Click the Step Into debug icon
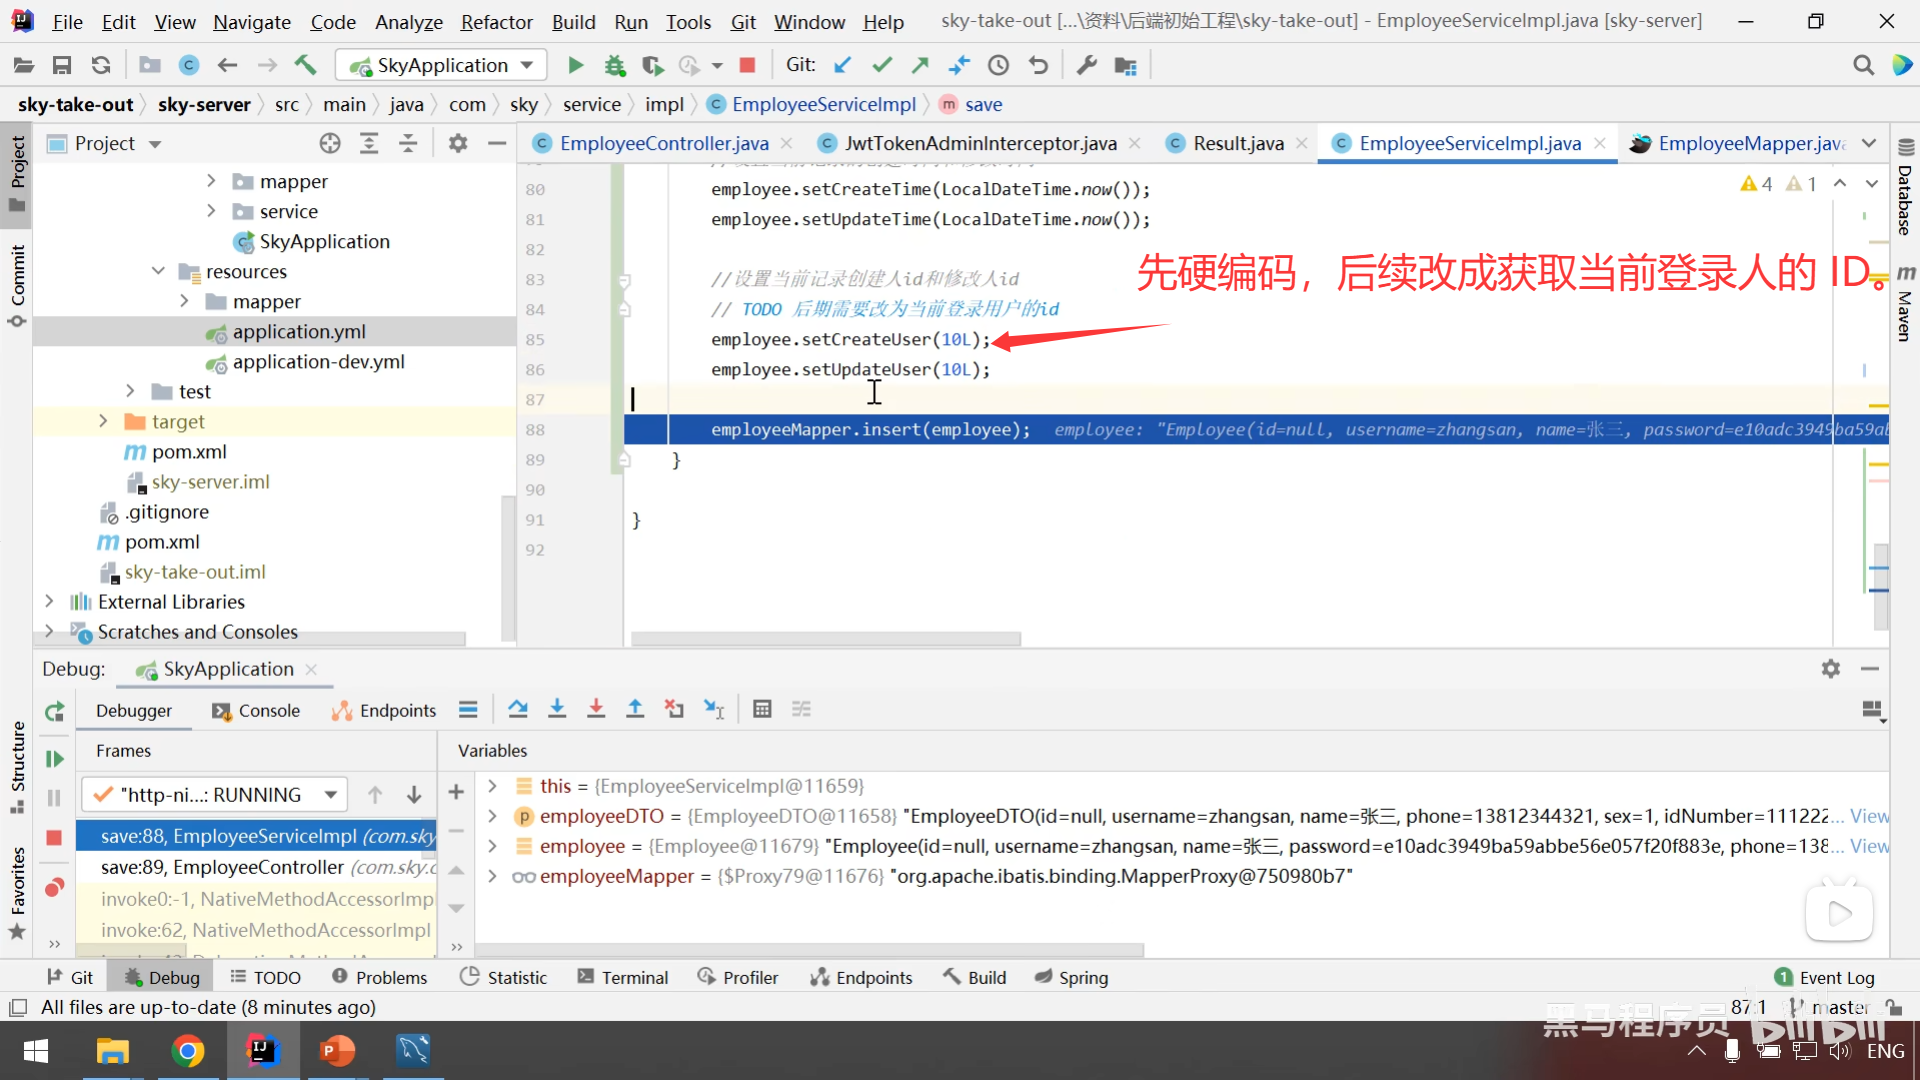The image size is (1920, 1080). click(557, 709)
